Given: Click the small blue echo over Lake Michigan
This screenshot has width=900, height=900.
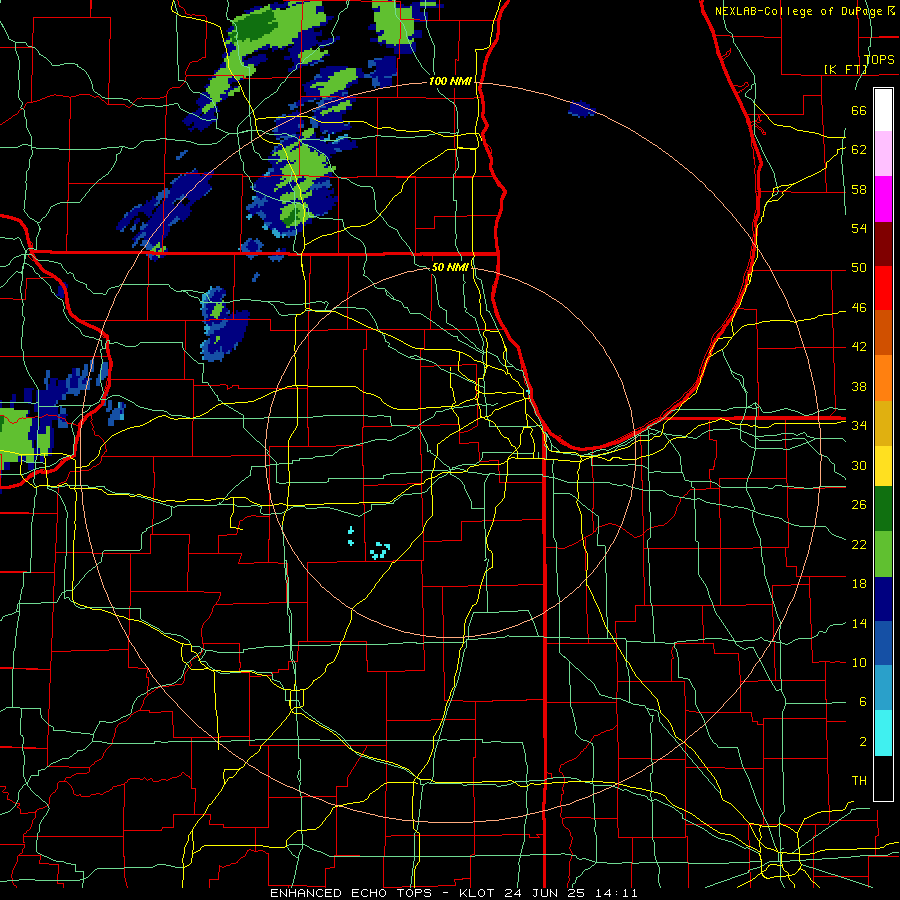Looking at the screenshot, I should coord(582,108).
